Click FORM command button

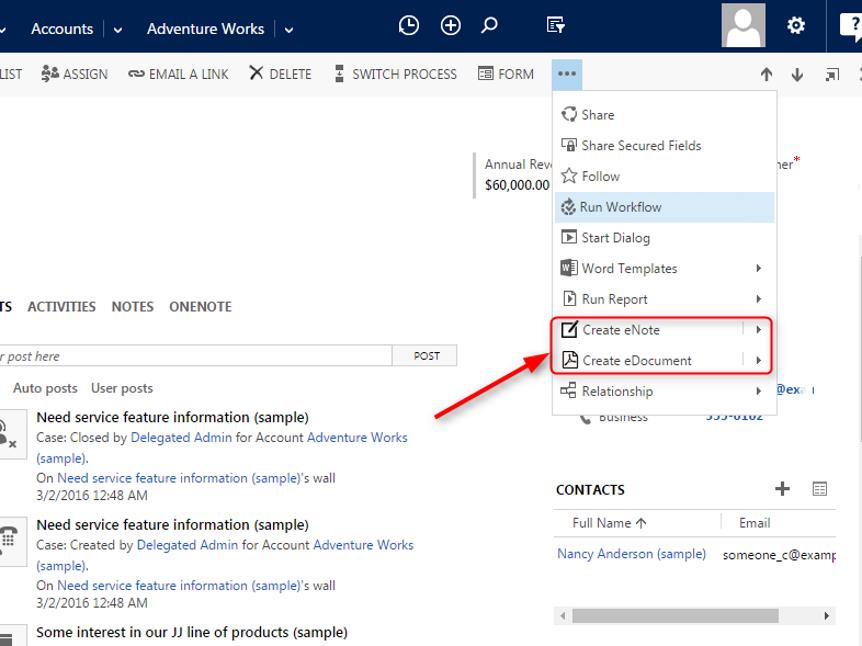click(506, 74)
